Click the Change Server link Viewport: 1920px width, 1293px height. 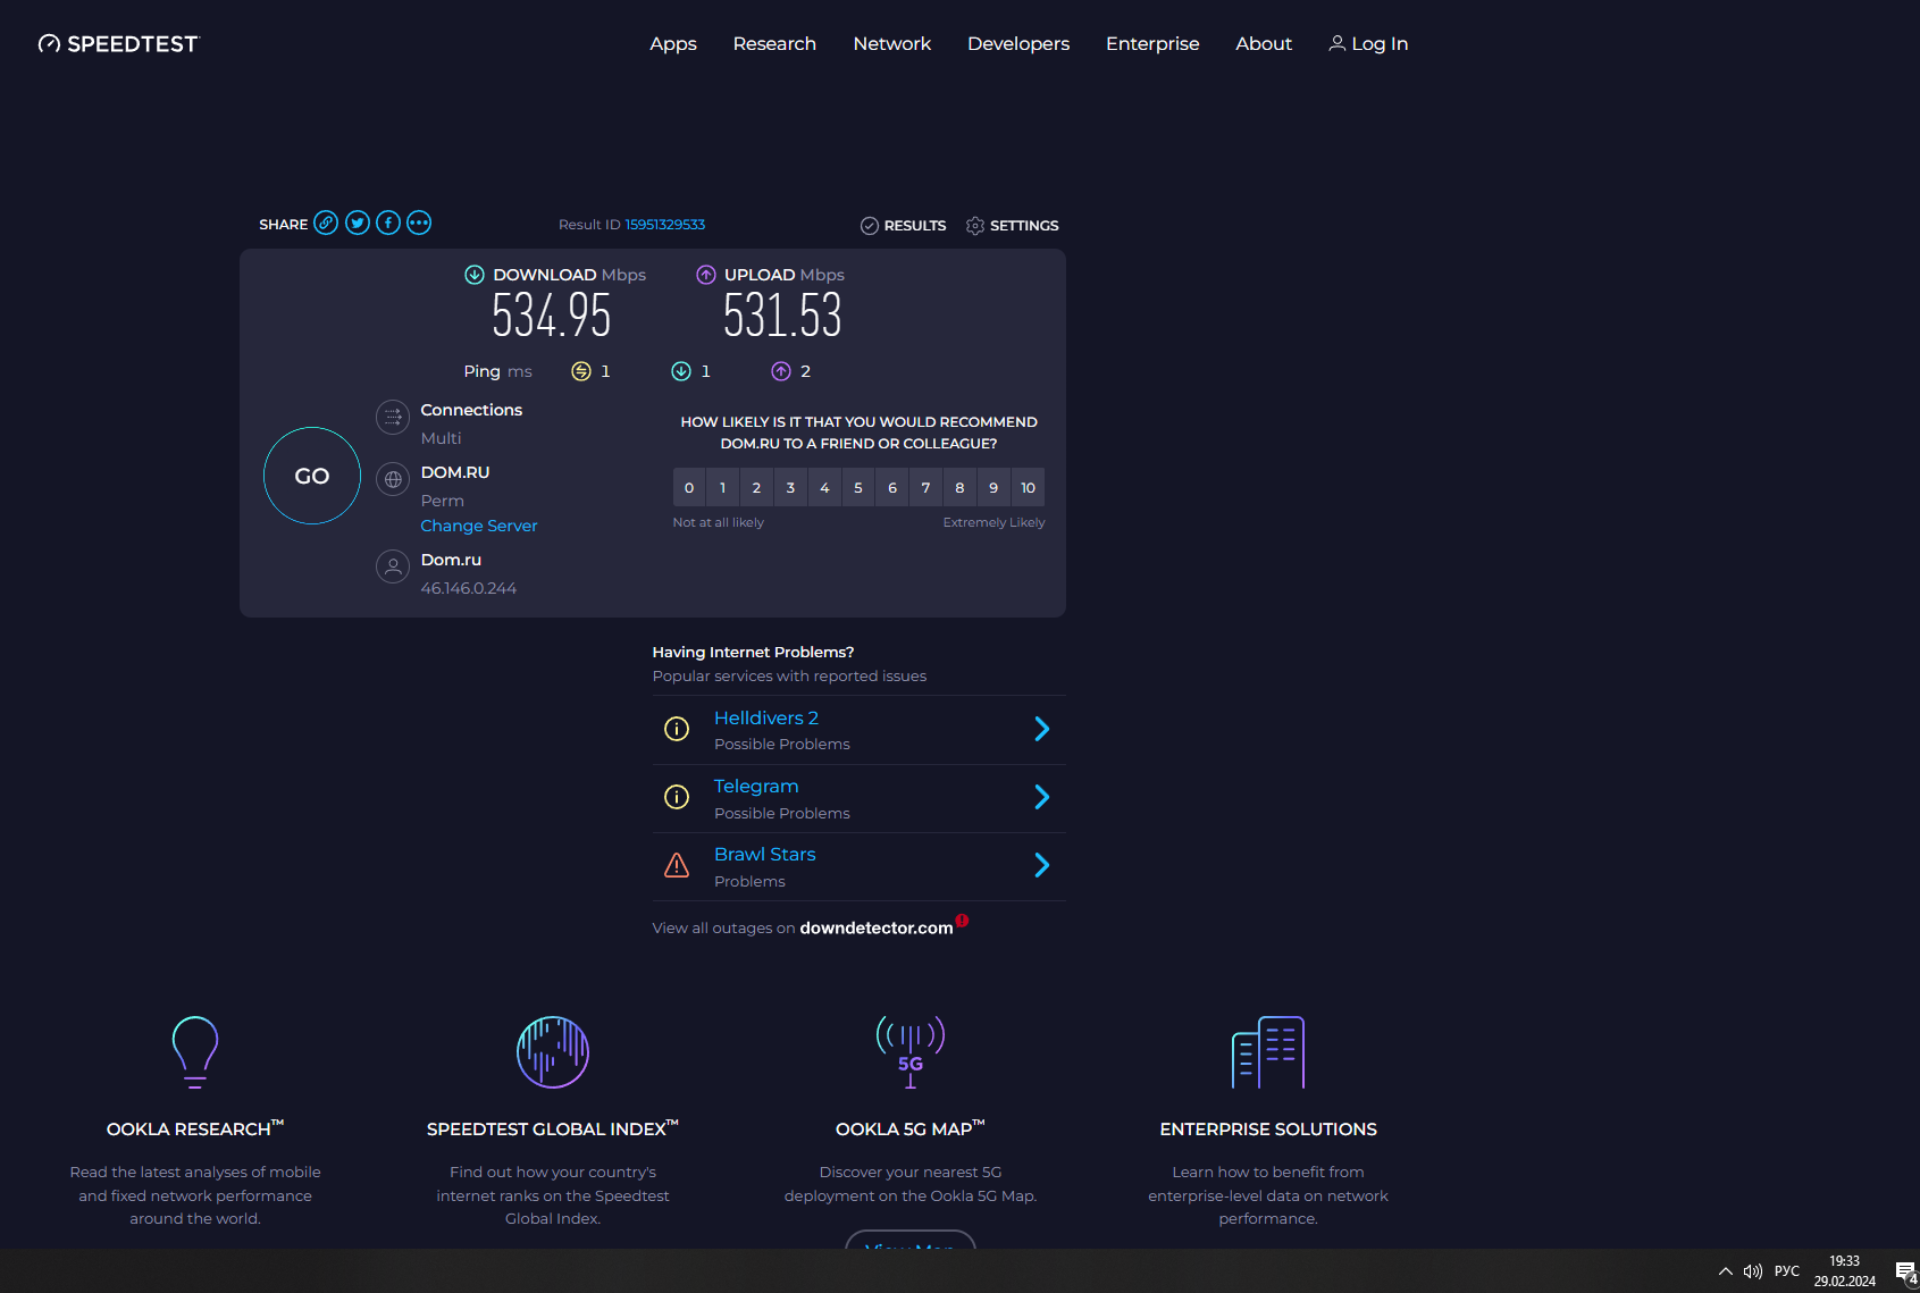tap(479, 526)
